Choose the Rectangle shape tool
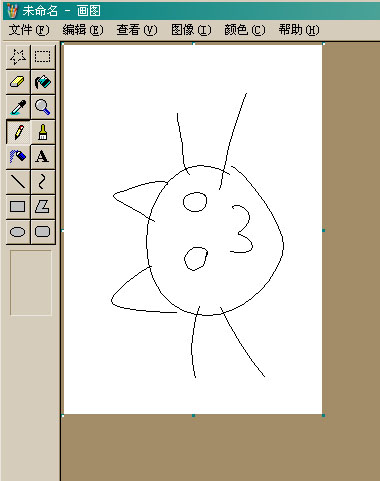 click(18, 207)
